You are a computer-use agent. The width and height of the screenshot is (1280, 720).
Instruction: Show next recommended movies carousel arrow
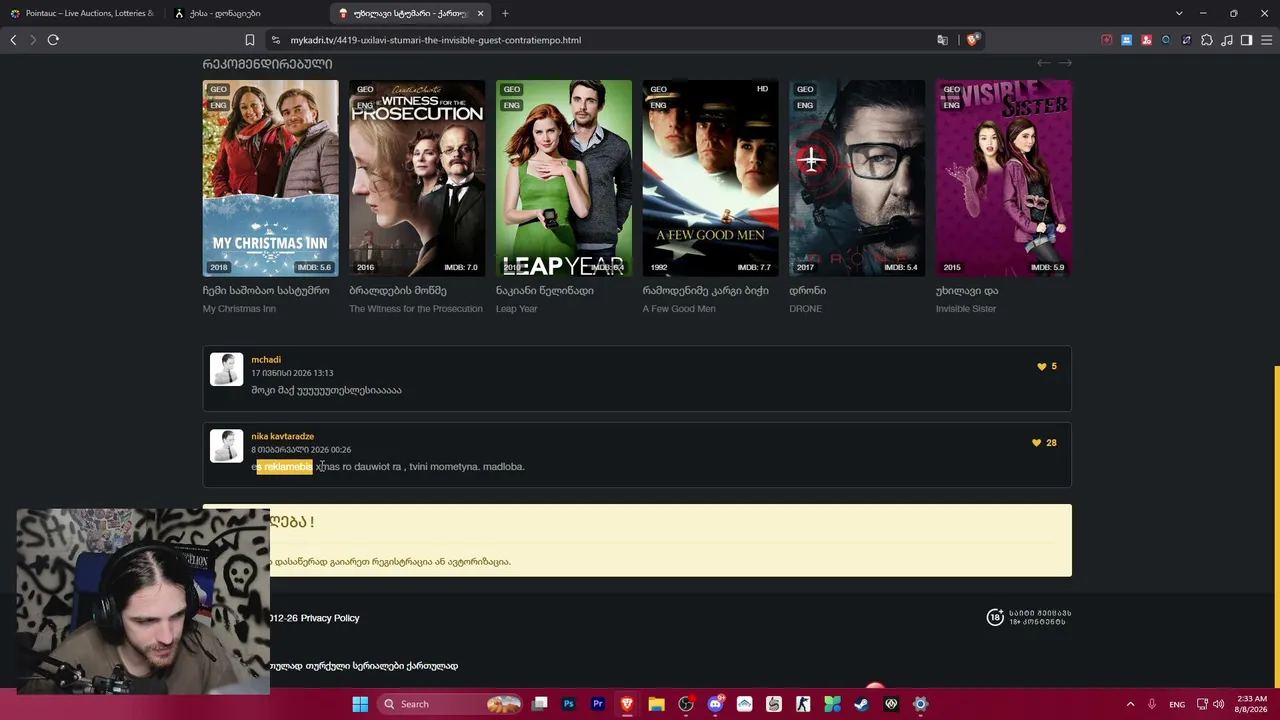pyautogui.click(x=1065, y=63)
